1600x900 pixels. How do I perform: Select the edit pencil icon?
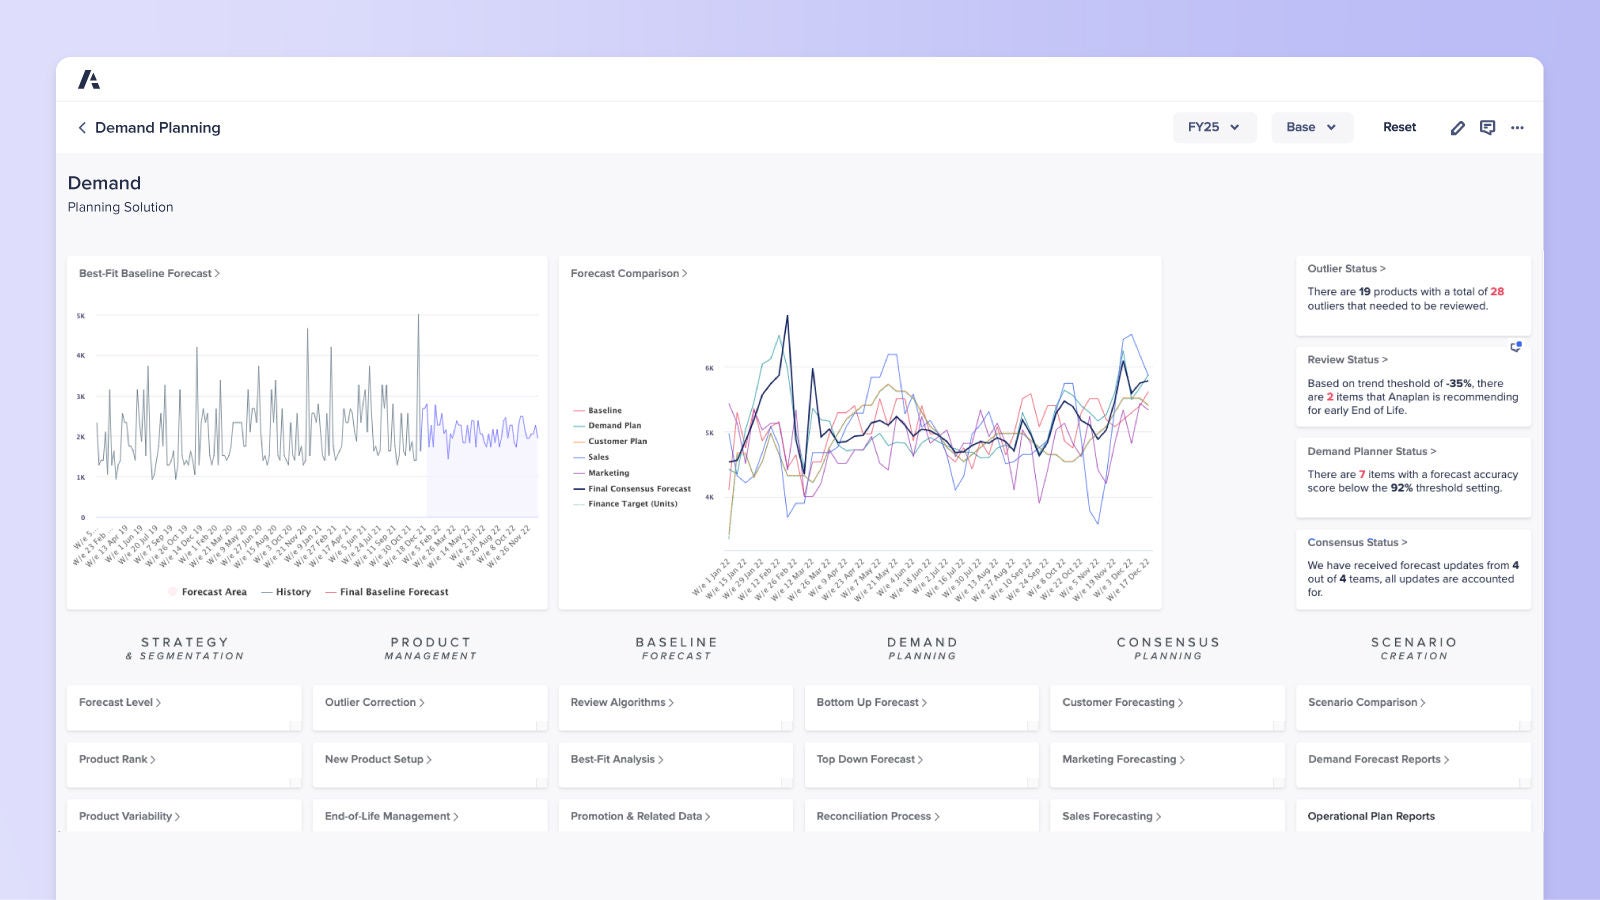[x=1458, y=127]
